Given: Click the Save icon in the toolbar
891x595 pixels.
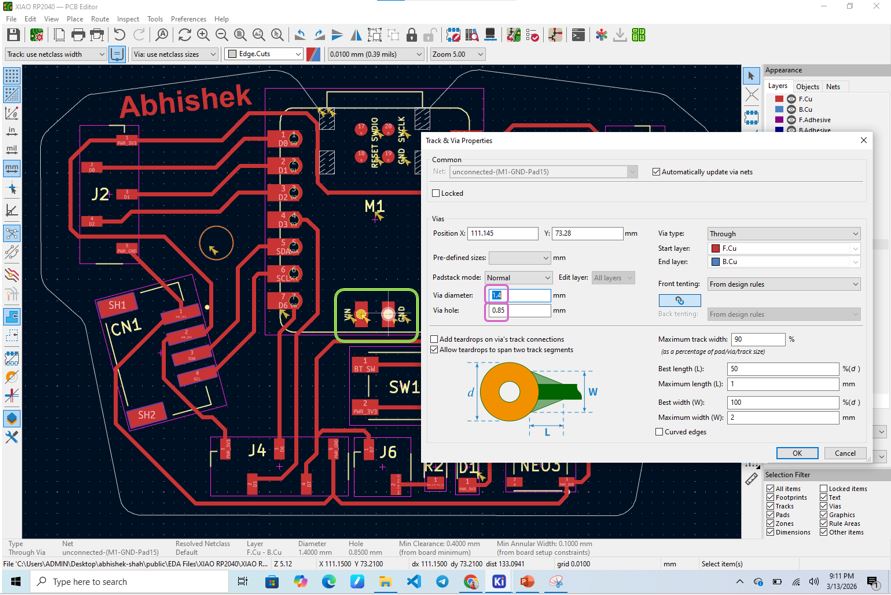Looking at the screenshot, I should pyautogui.click(x=13, y=35).
